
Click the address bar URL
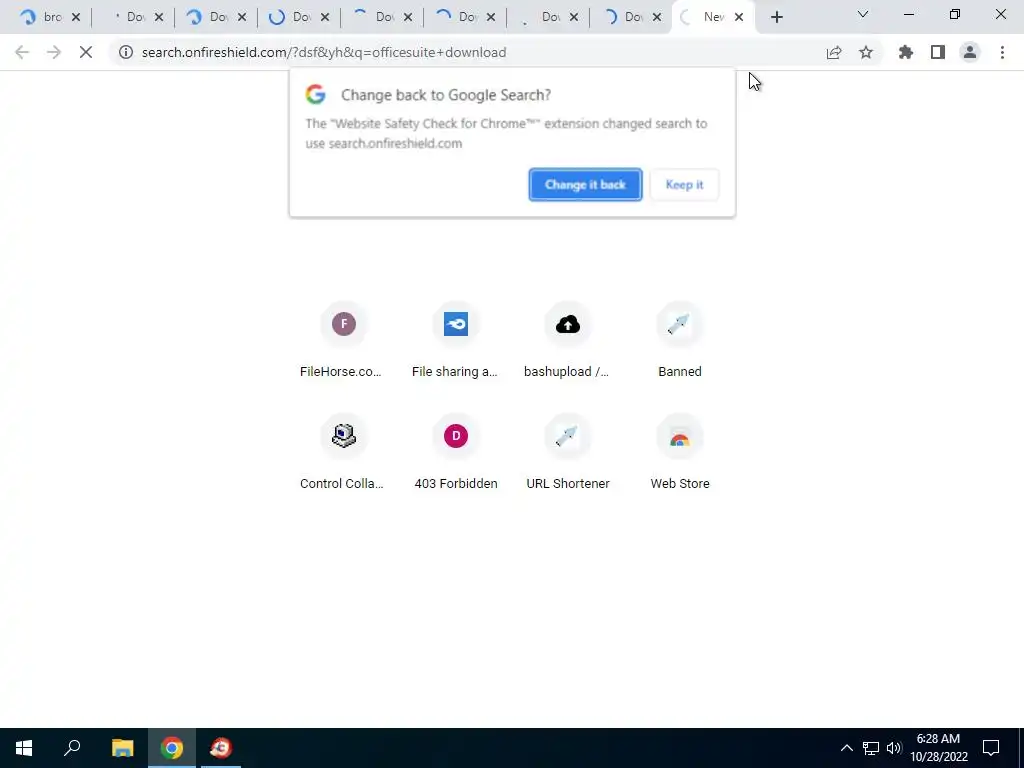[x=324, y=52]
